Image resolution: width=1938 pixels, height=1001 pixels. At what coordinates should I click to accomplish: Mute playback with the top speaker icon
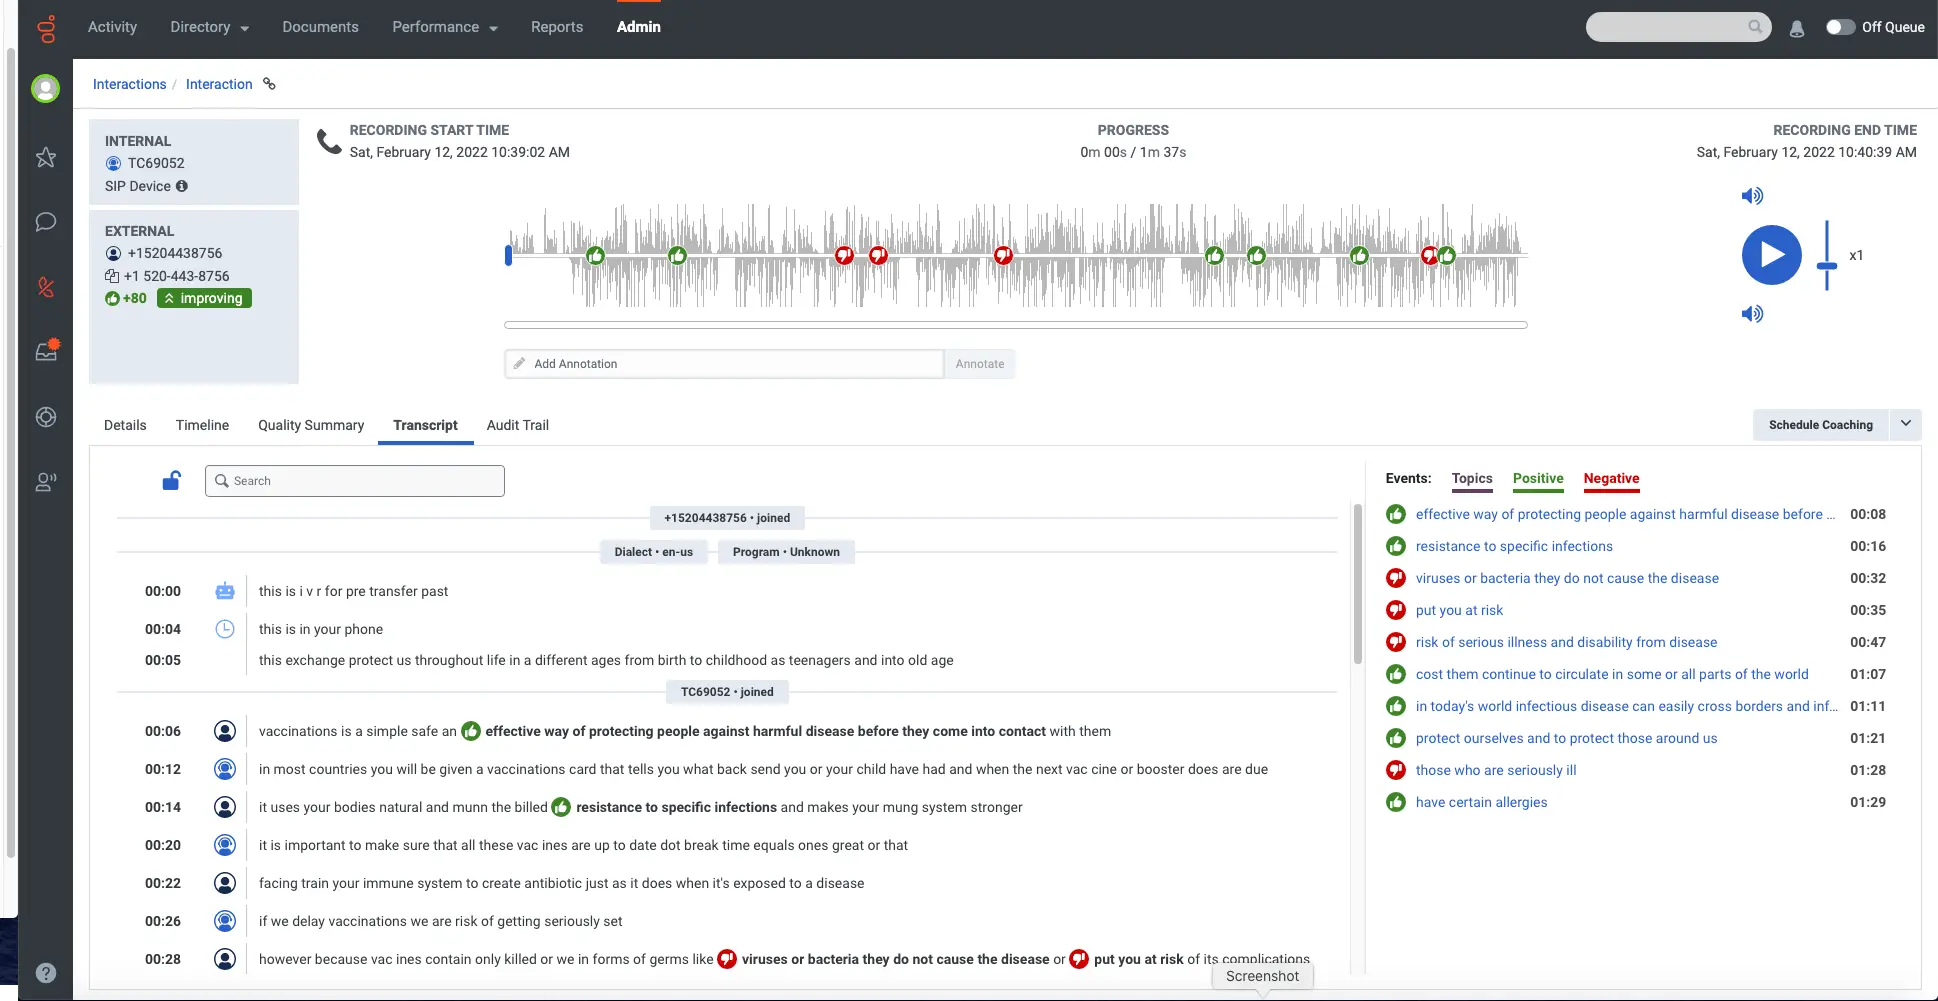pos(1752,196)
